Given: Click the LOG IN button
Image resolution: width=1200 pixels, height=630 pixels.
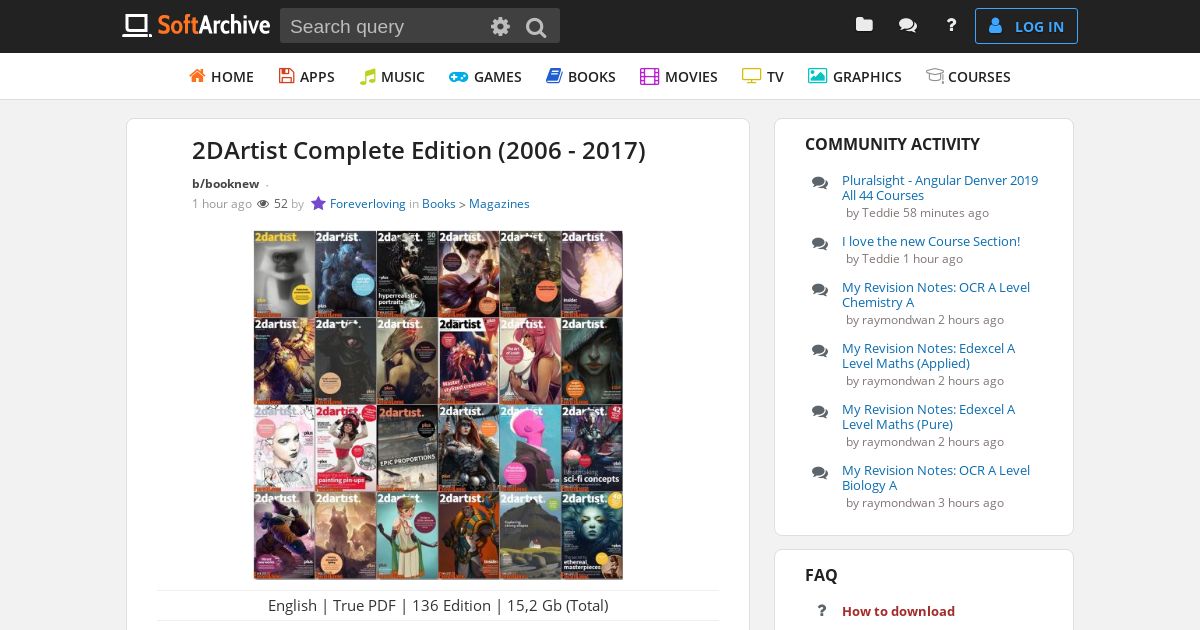Looking at the screenshot, I should tap(1026, 26).
